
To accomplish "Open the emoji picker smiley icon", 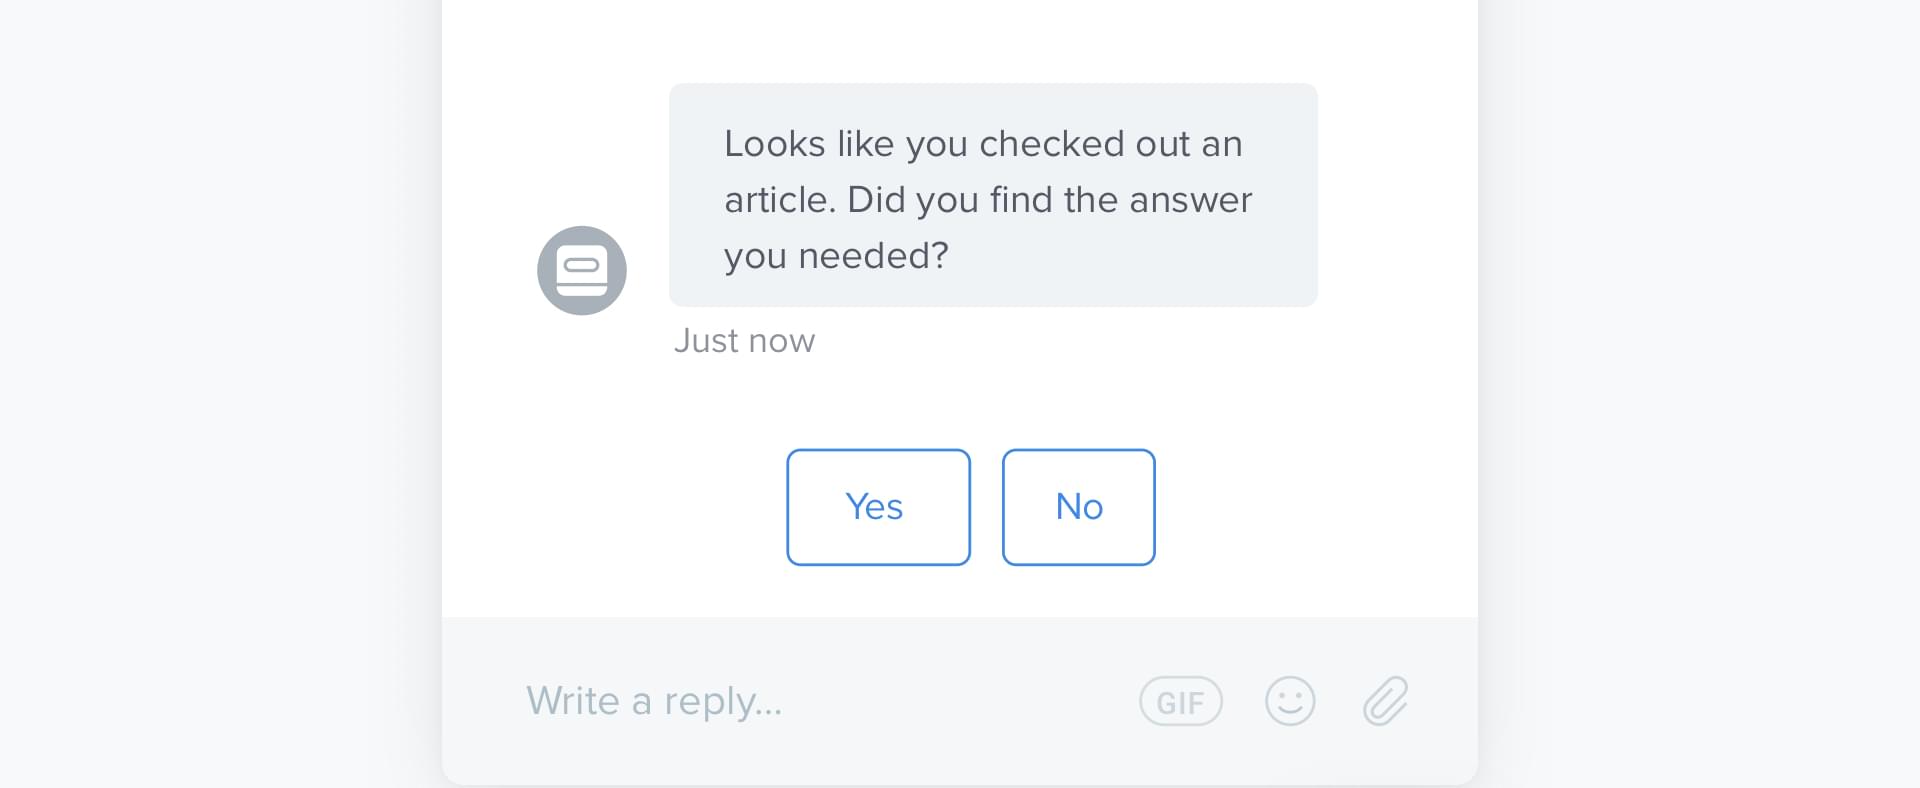I will (1290, 701).
